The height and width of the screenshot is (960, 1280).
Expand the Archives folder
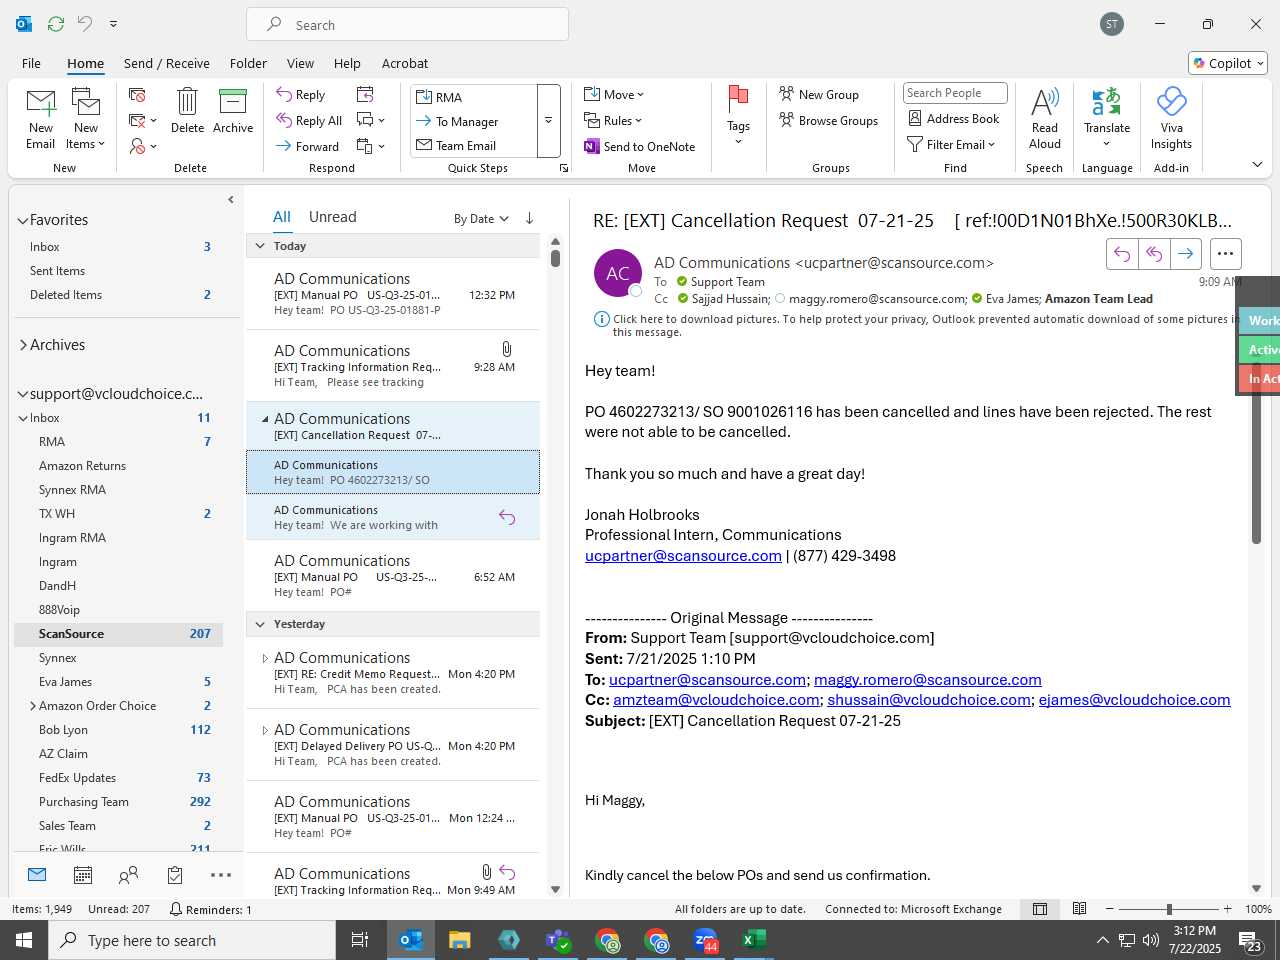[x=23, y=345]
